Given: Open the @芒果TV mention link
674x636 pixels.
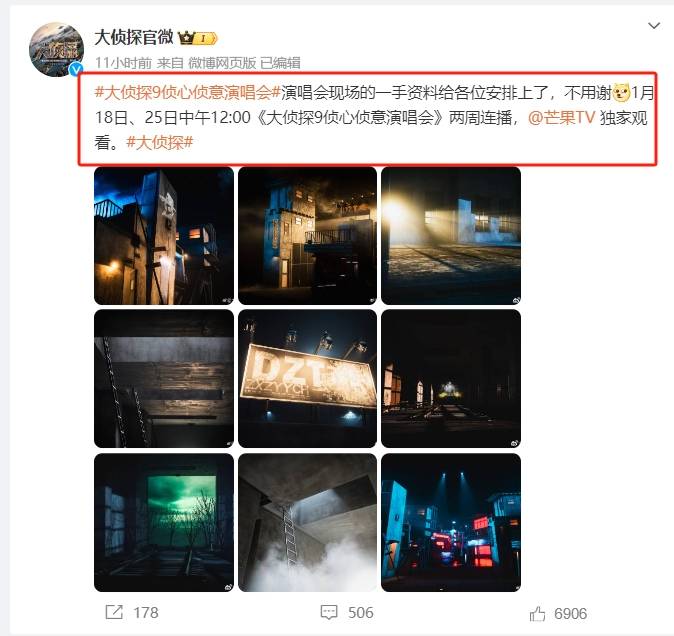Looking at the screenshot, I should point(561,117).
